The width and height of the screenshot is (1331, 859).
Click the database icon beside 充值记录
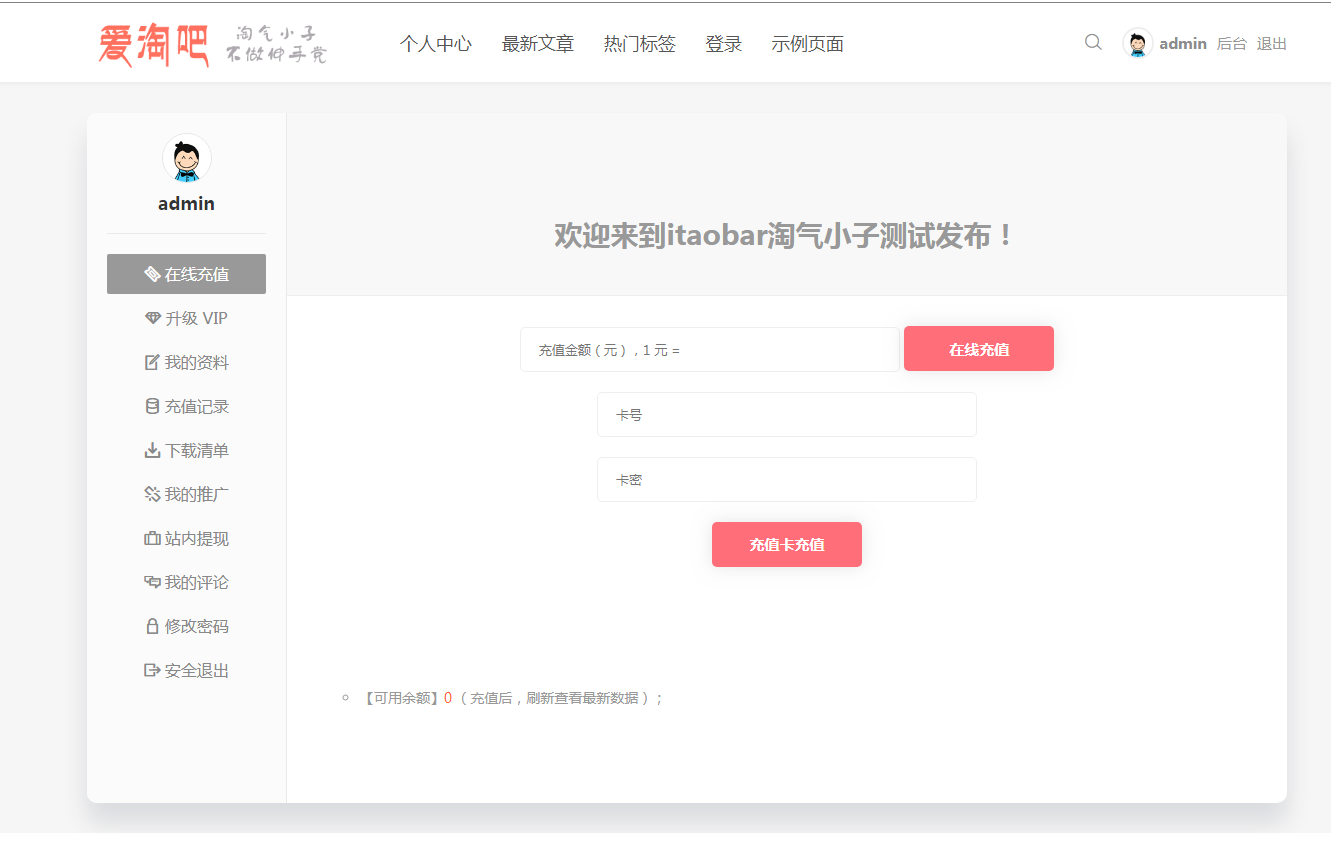coord(152,406)
